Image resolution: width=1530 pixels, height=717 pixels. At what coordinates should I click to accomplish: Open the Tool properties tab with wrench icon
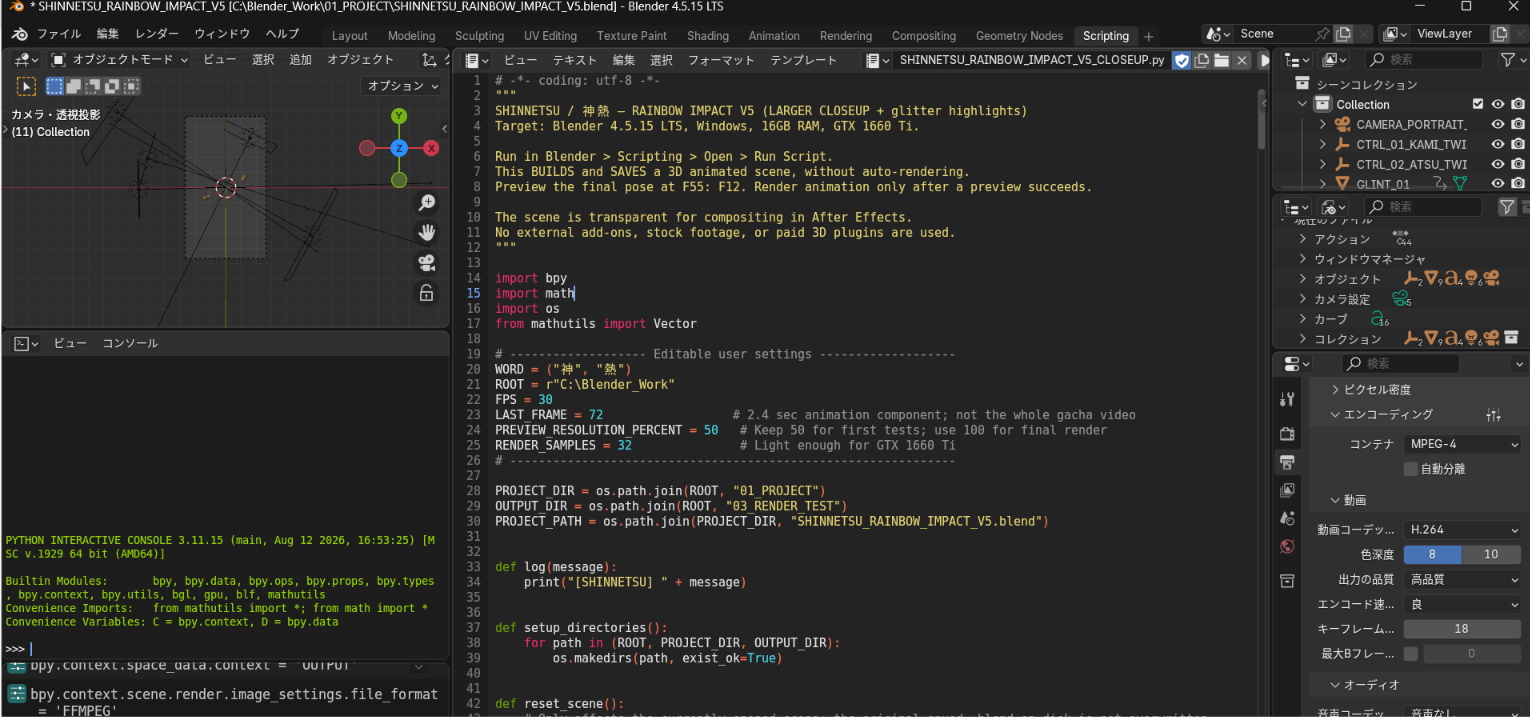pos(1287,400)
